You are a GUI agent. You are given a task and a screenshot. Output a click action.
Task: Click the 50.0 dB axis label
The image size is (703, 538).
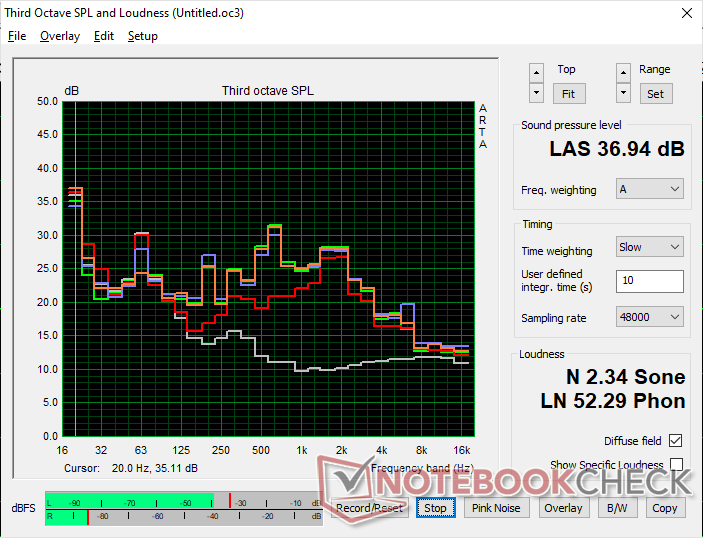48,101
